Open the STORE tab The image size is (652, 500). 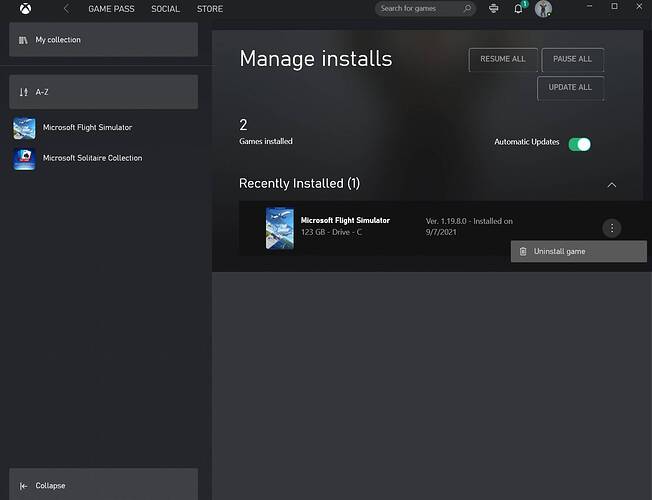coord(210,9)
